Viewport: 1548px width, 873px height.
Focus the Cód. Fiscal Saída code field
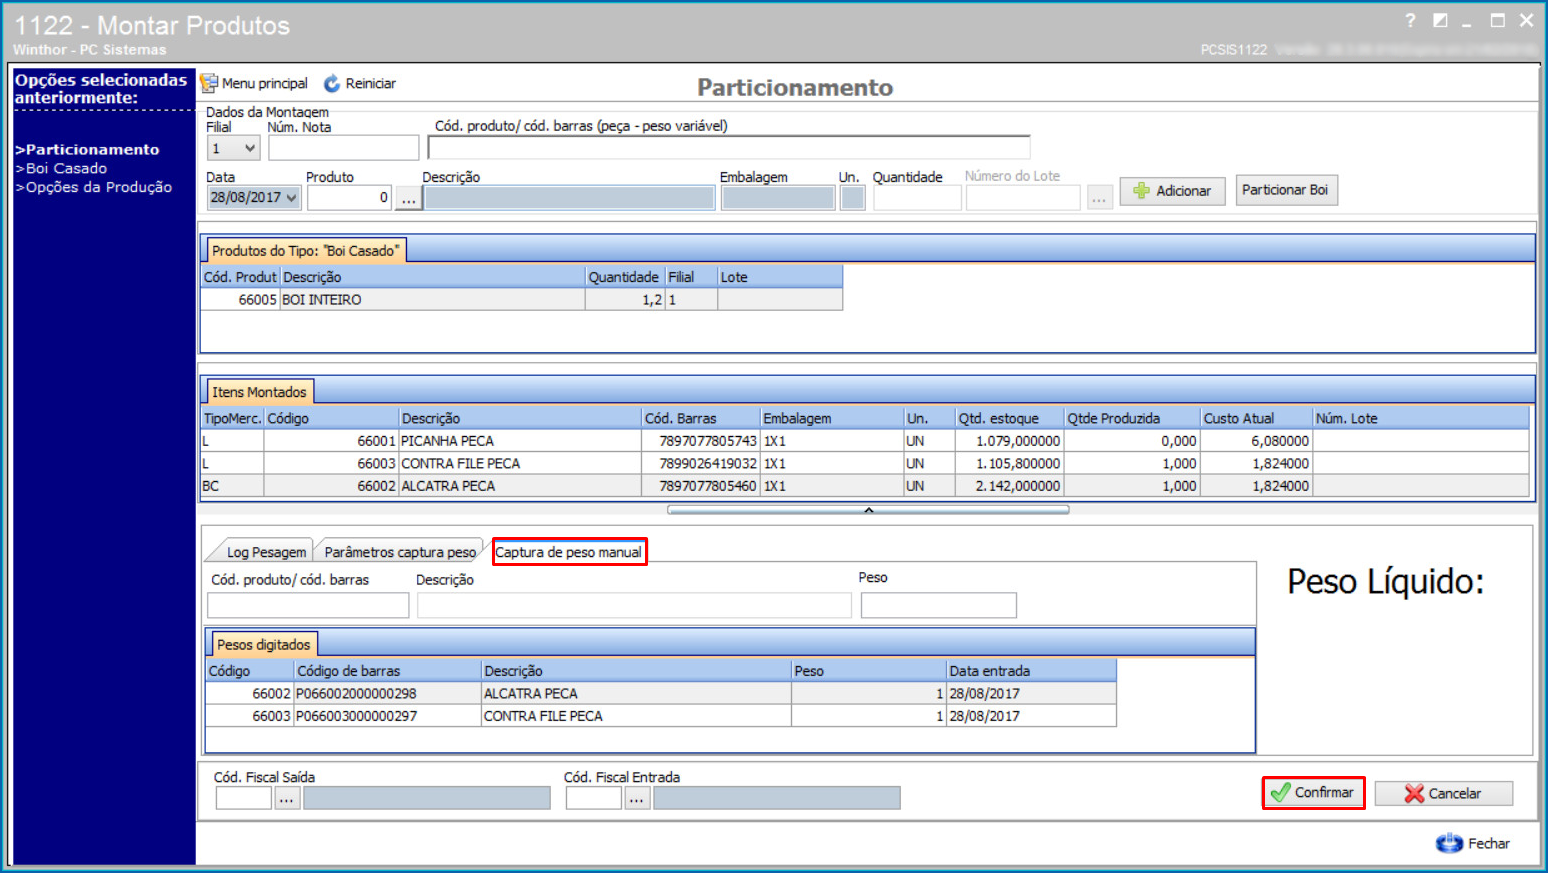(244, 798)
